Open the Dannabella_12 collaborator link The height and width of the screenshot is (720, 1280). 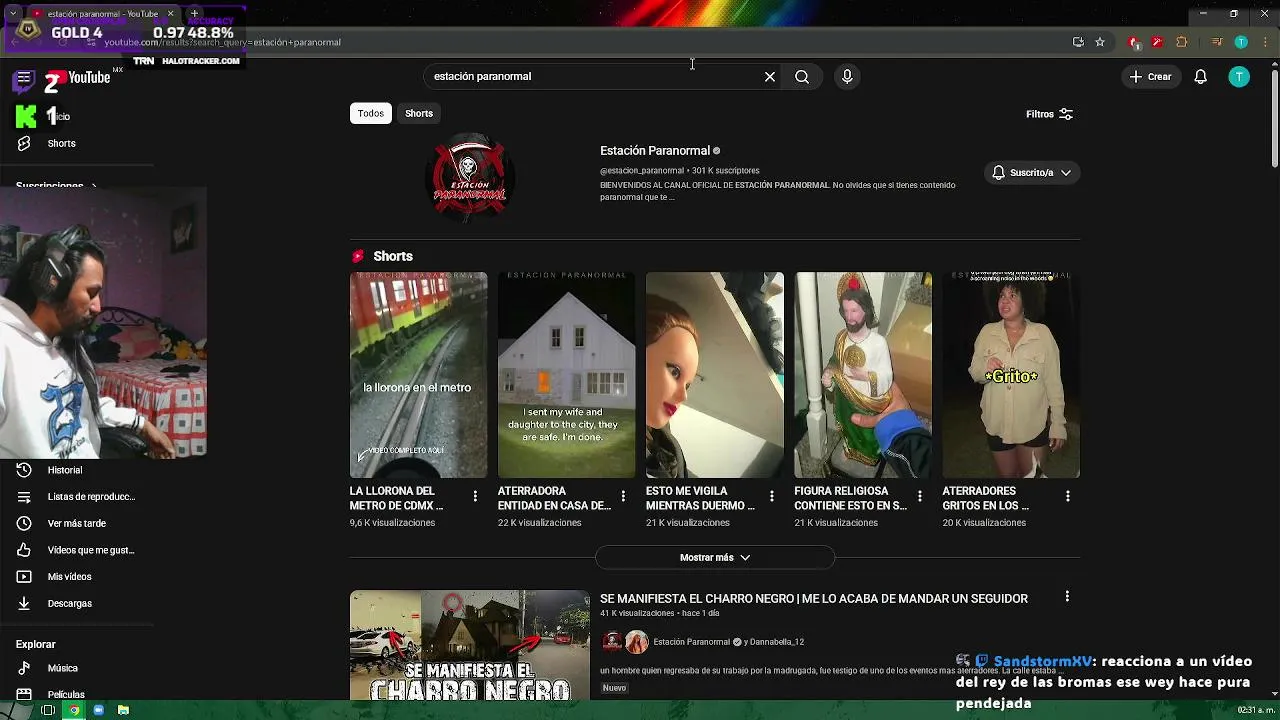click(777, 642)
